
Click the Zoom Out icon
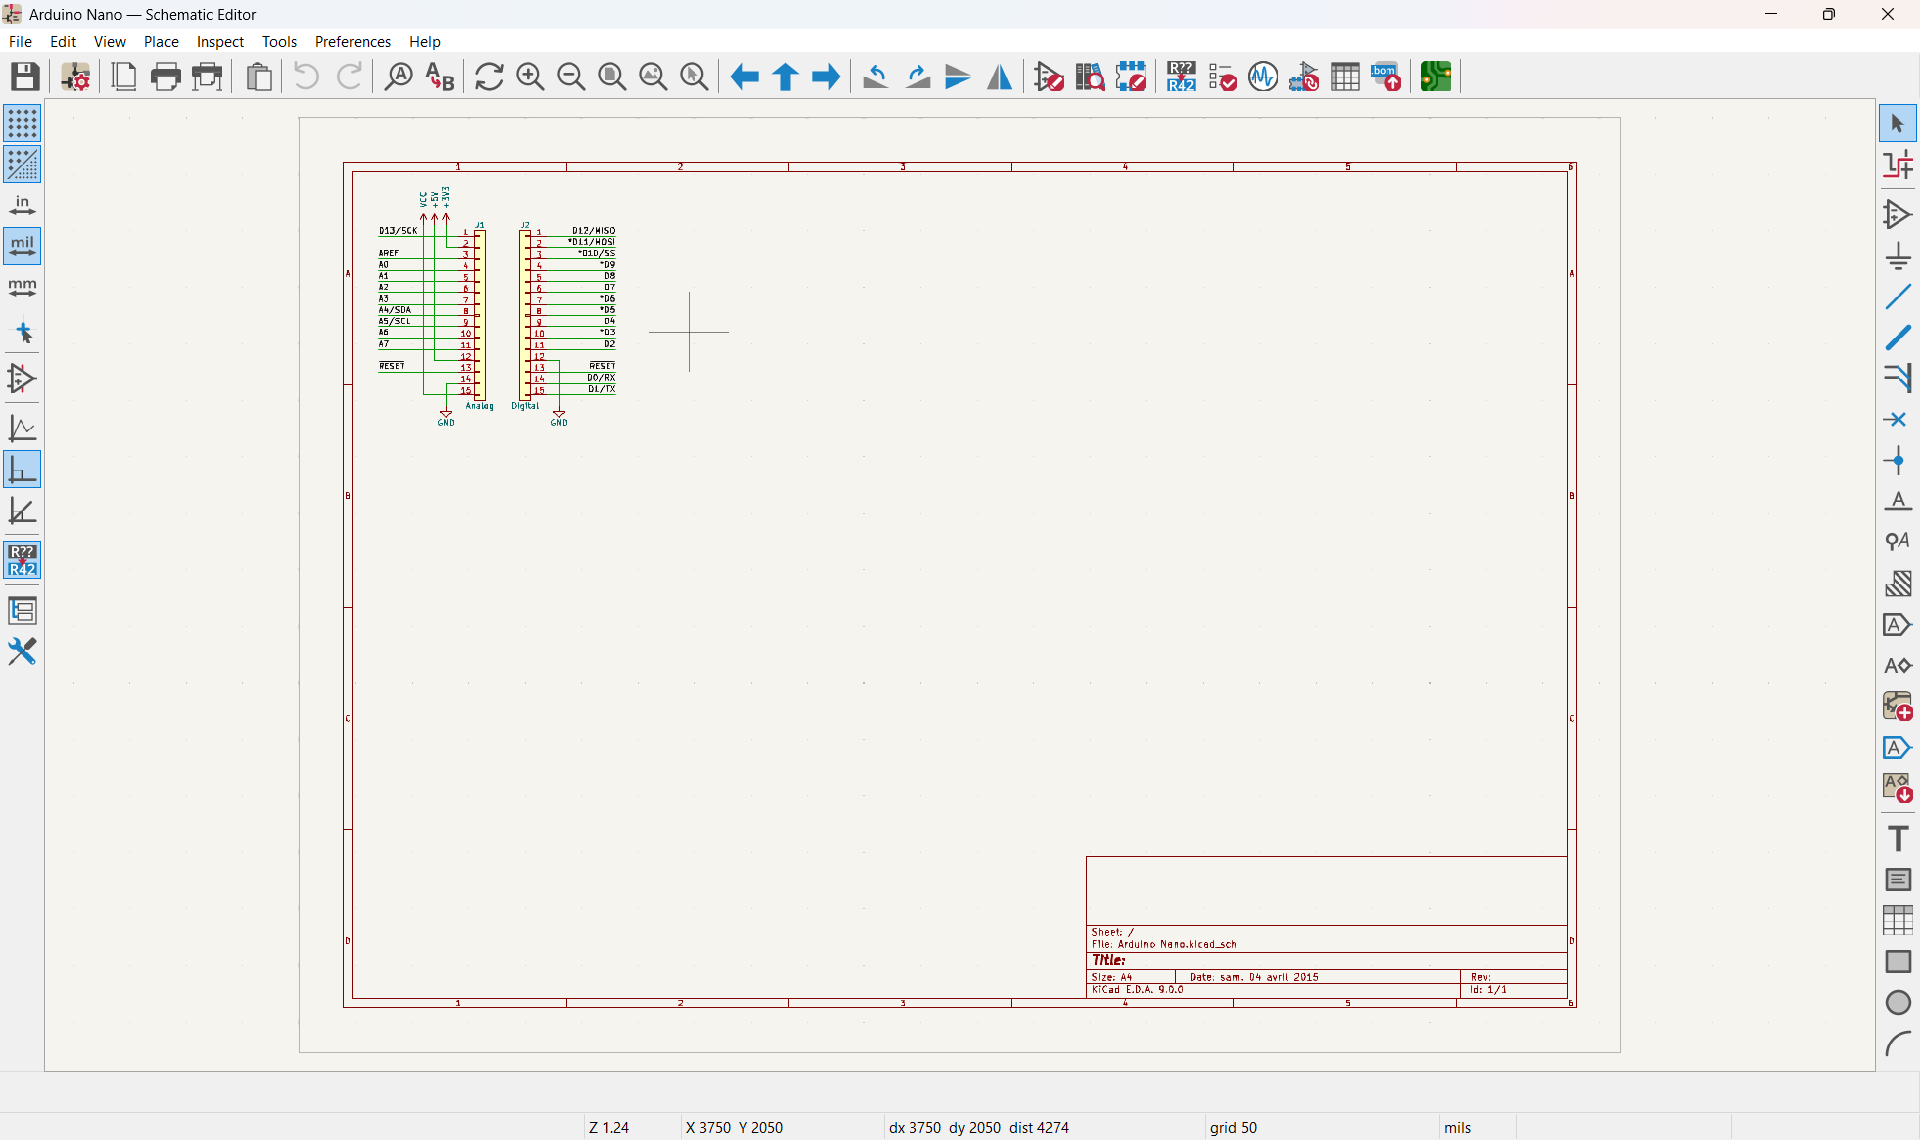point(571,77)
